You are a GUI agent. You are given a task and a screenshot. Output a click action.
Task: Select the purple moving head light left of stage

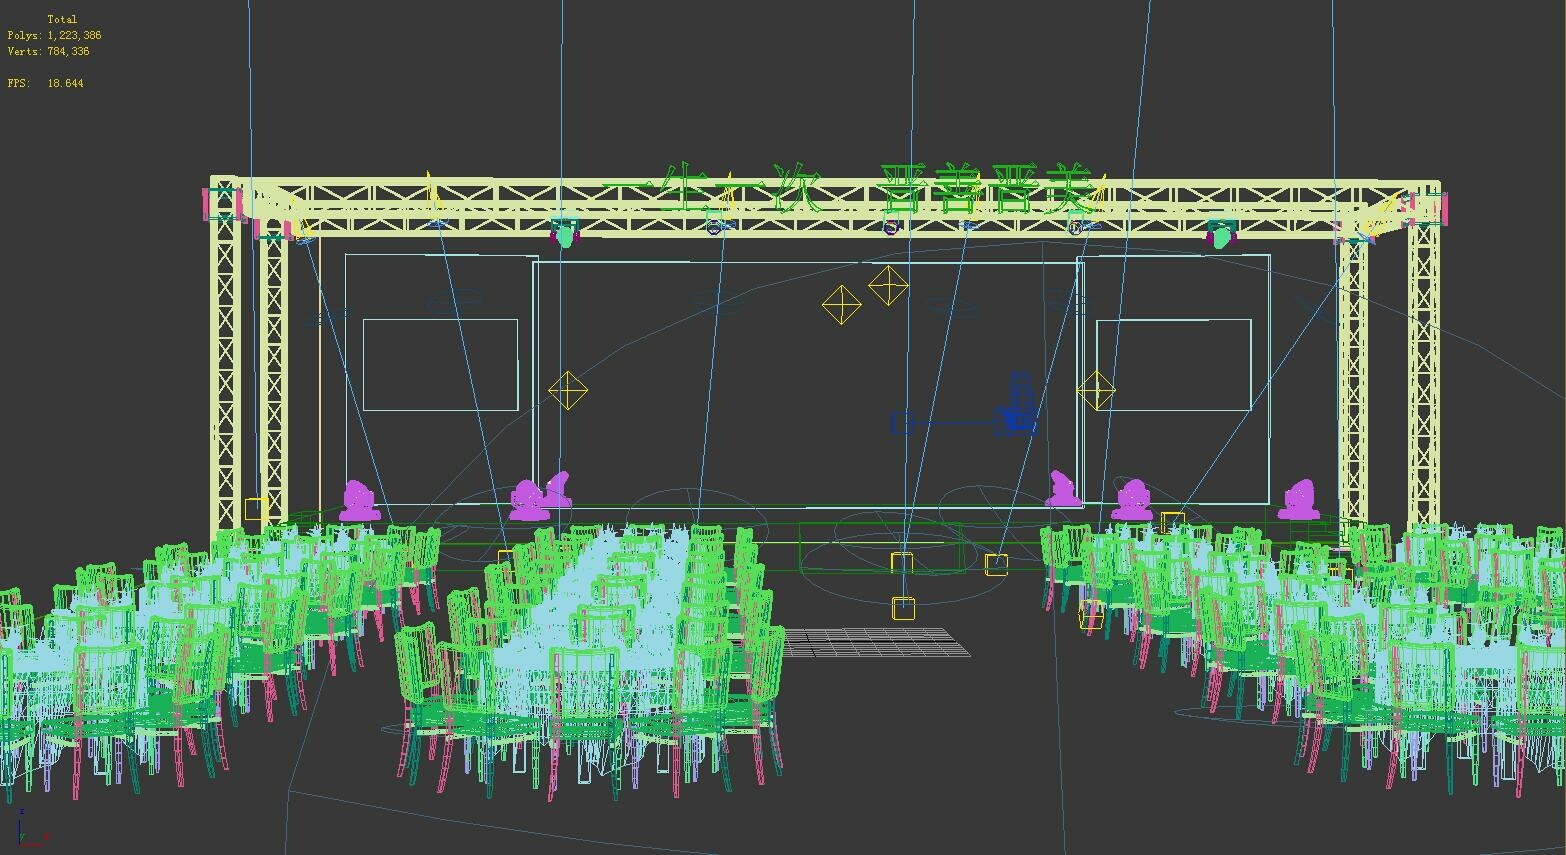(360, 498)
